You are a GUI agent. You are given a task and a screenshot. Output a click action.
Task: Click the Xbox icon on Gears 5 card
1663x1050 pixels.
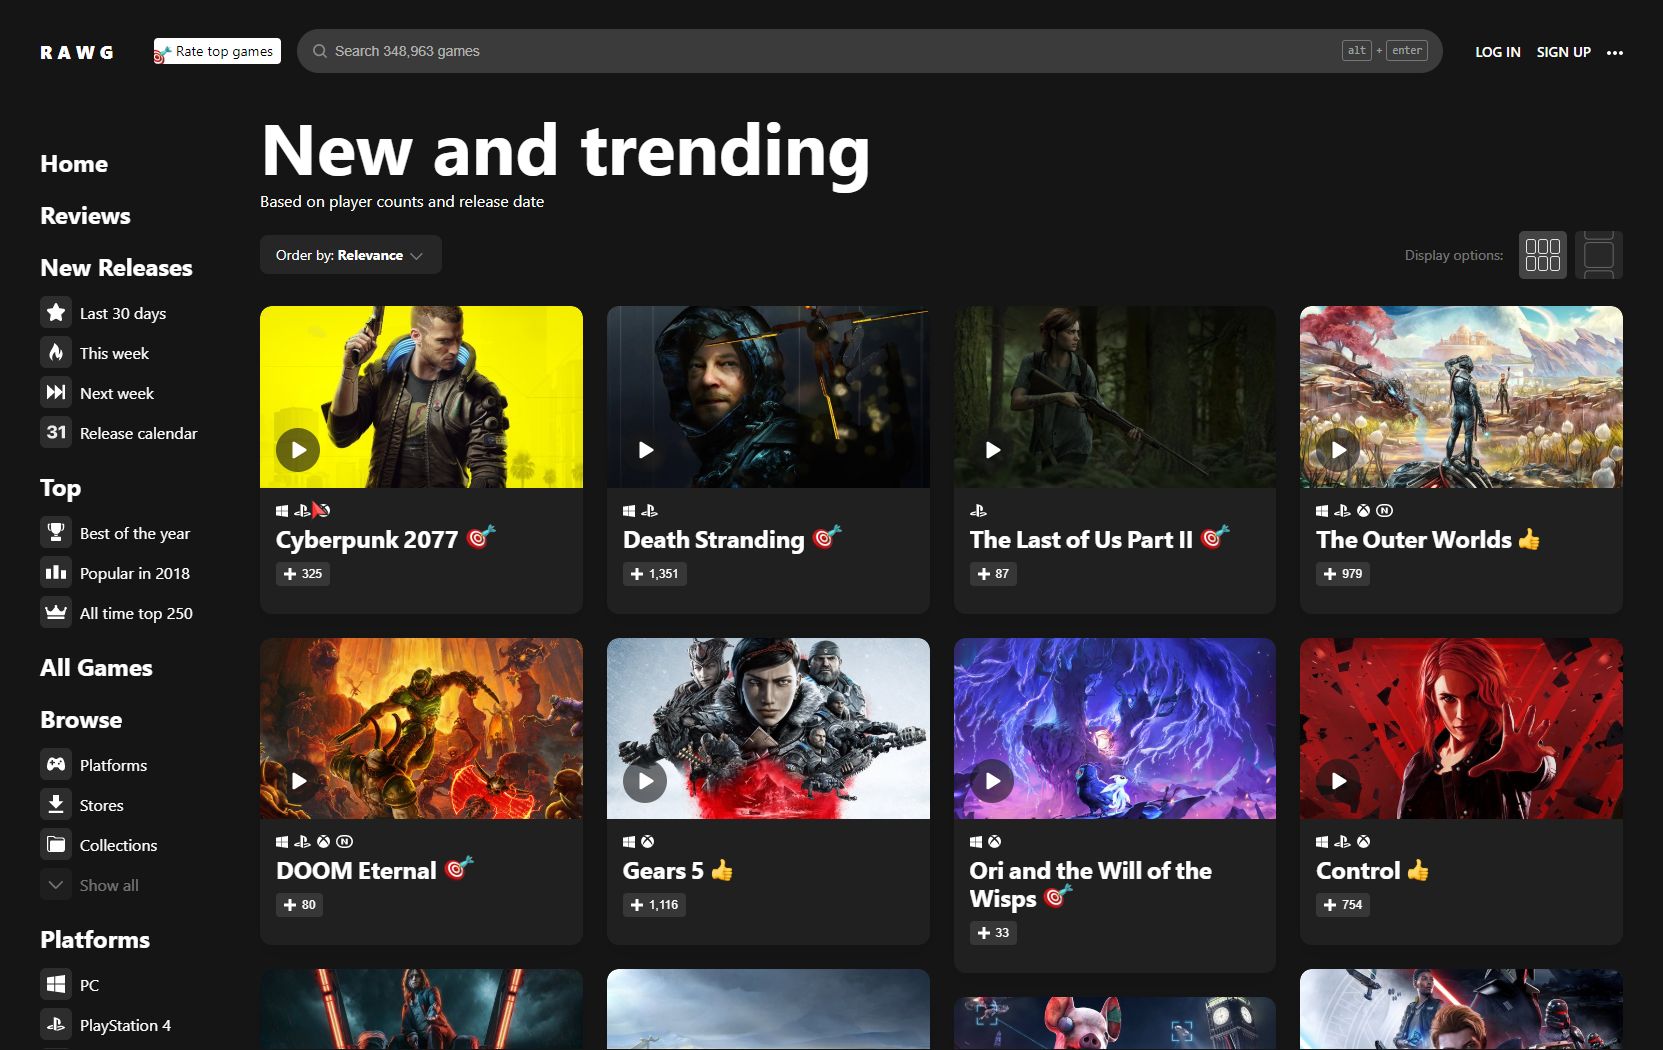pyautogui.click(x=648, y=842)
